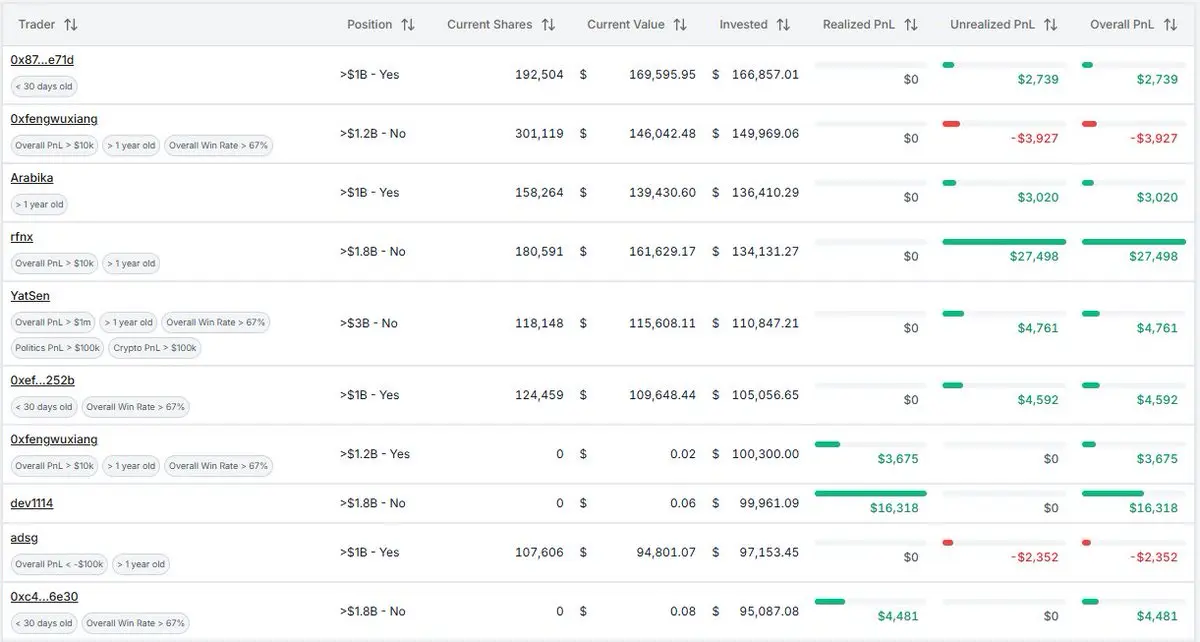Click shares value 301,119

point(539,133)
